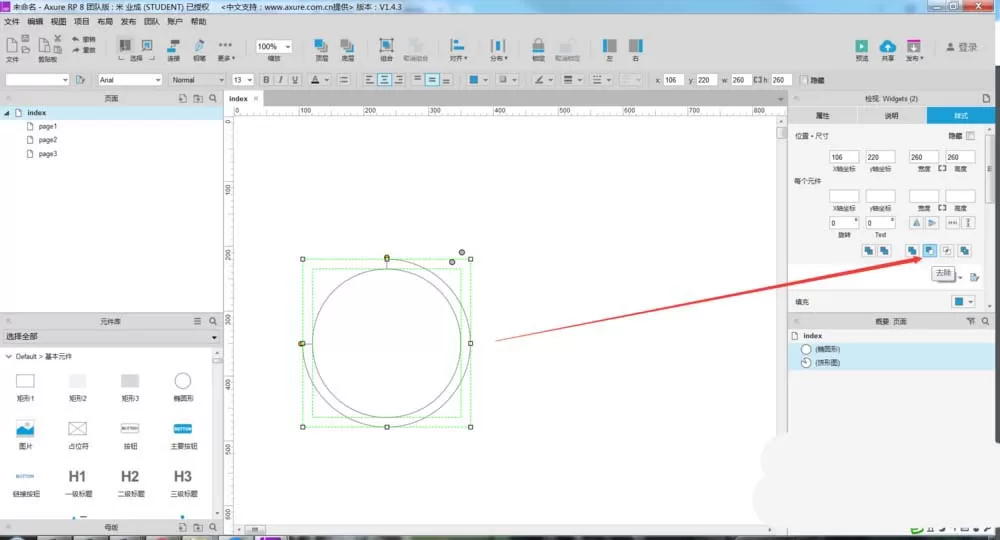Open the Arial font family dropdown

point(130,80)
